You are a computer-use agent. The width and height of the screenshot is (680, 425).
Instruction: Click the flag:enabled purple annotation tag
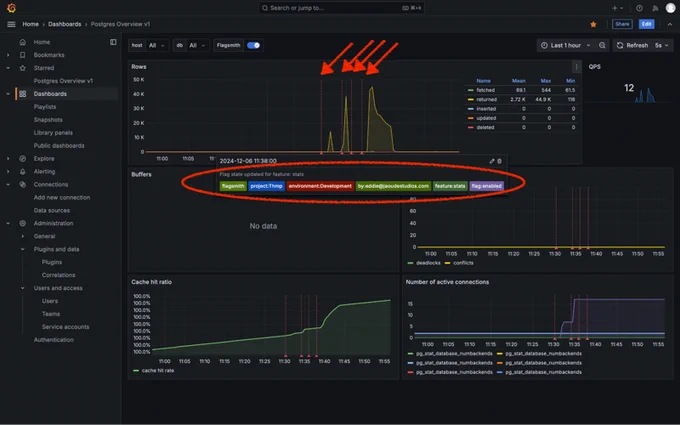tap(486, 186)
